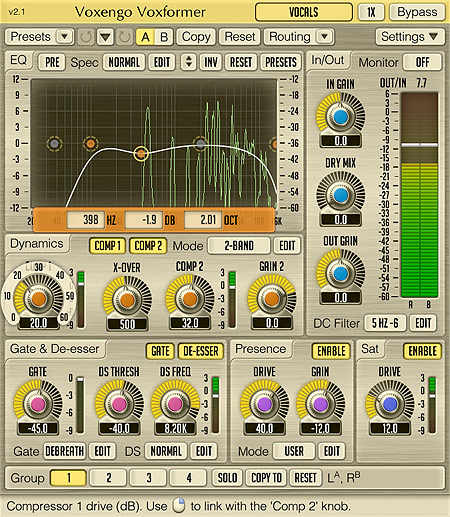Screen dimensions: 450x517
Task: Click the EQ INV button
Action: (x=211, y=62)
